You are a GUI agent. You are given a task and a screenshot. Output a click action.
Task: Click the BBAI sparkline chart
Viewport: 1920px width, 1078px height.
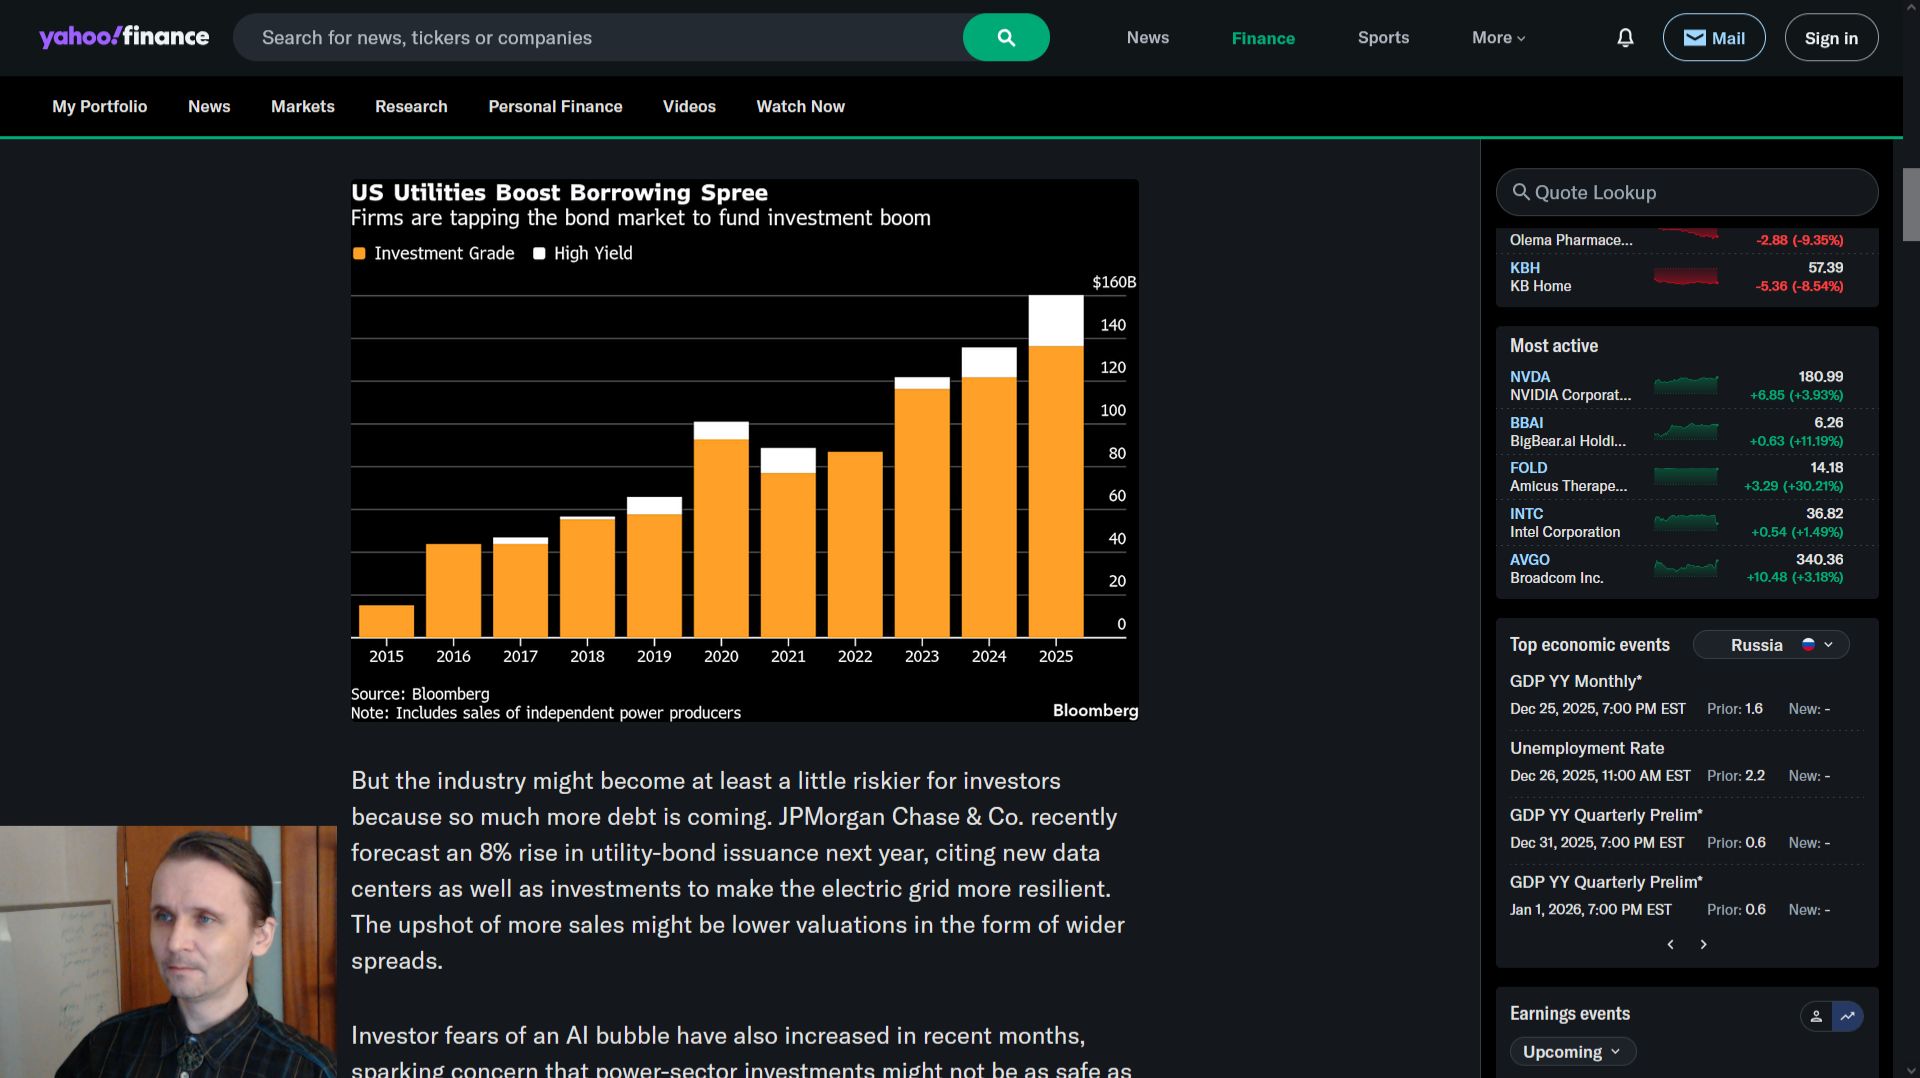[1686, 431]
